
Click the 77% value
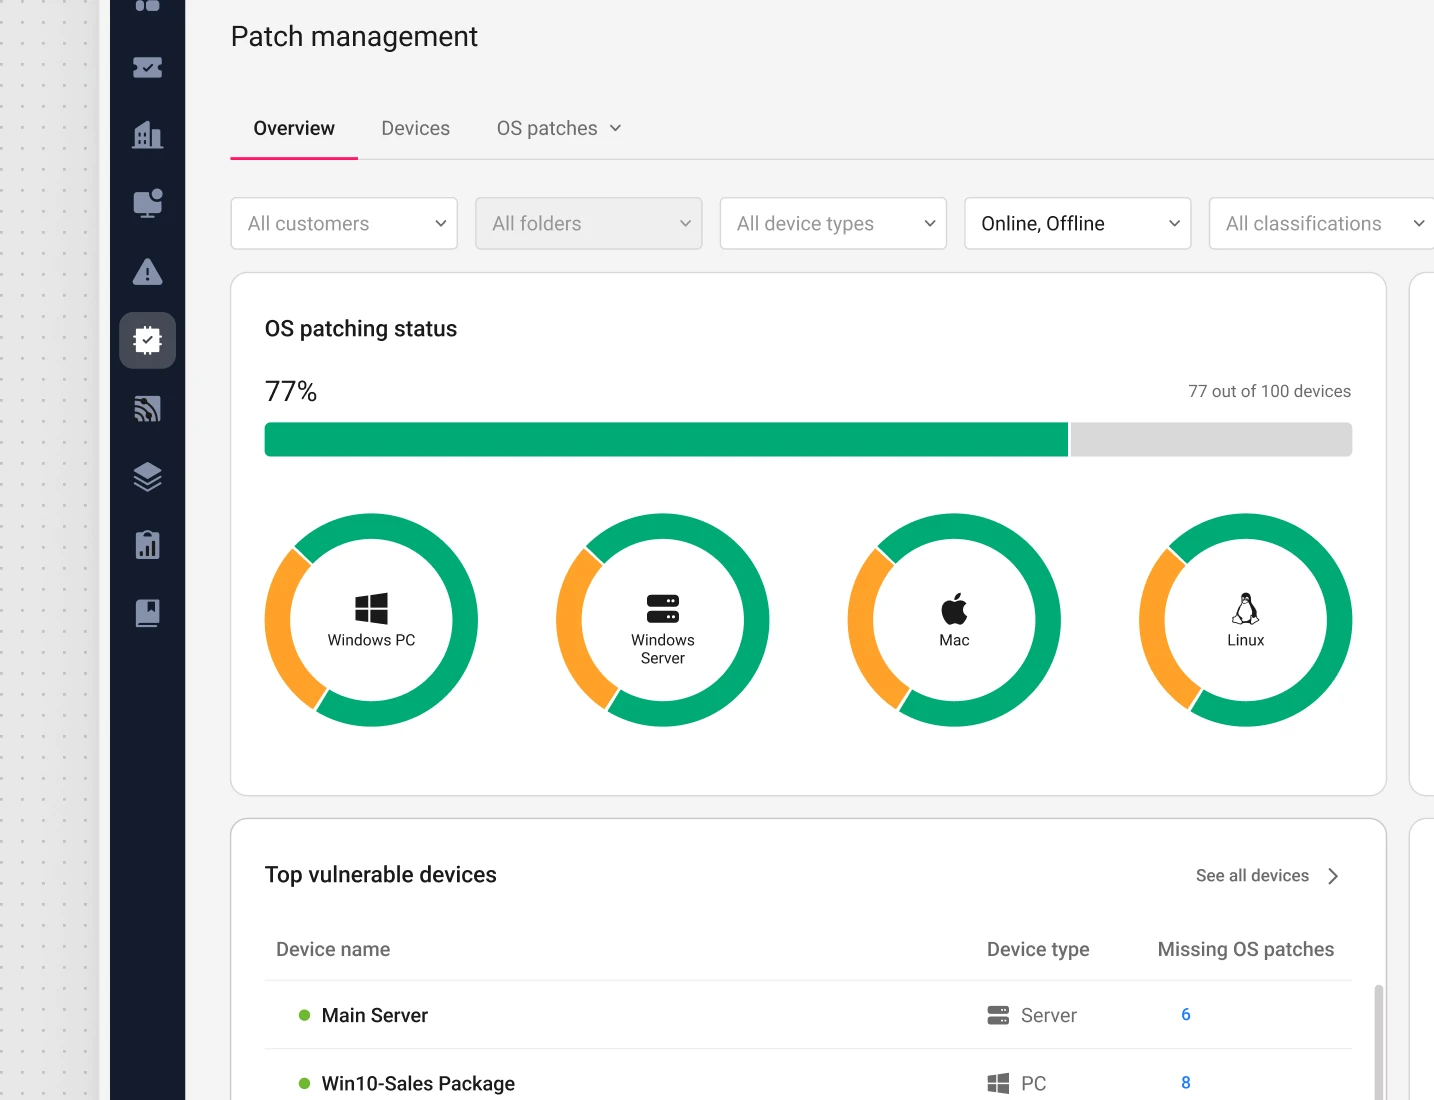tap(291, 391)
